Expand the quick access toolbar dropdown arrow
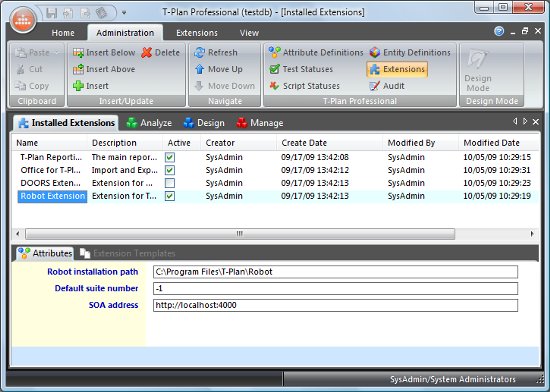The height and width of the screenshot is (392, 550). (124, 13)
